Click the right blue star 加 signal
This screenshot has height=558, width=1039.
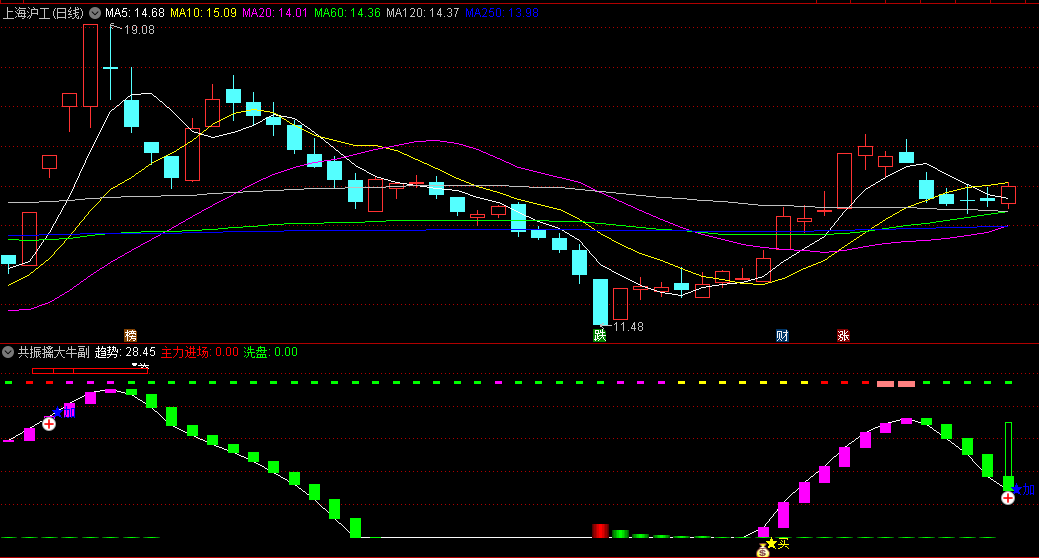1023,490
